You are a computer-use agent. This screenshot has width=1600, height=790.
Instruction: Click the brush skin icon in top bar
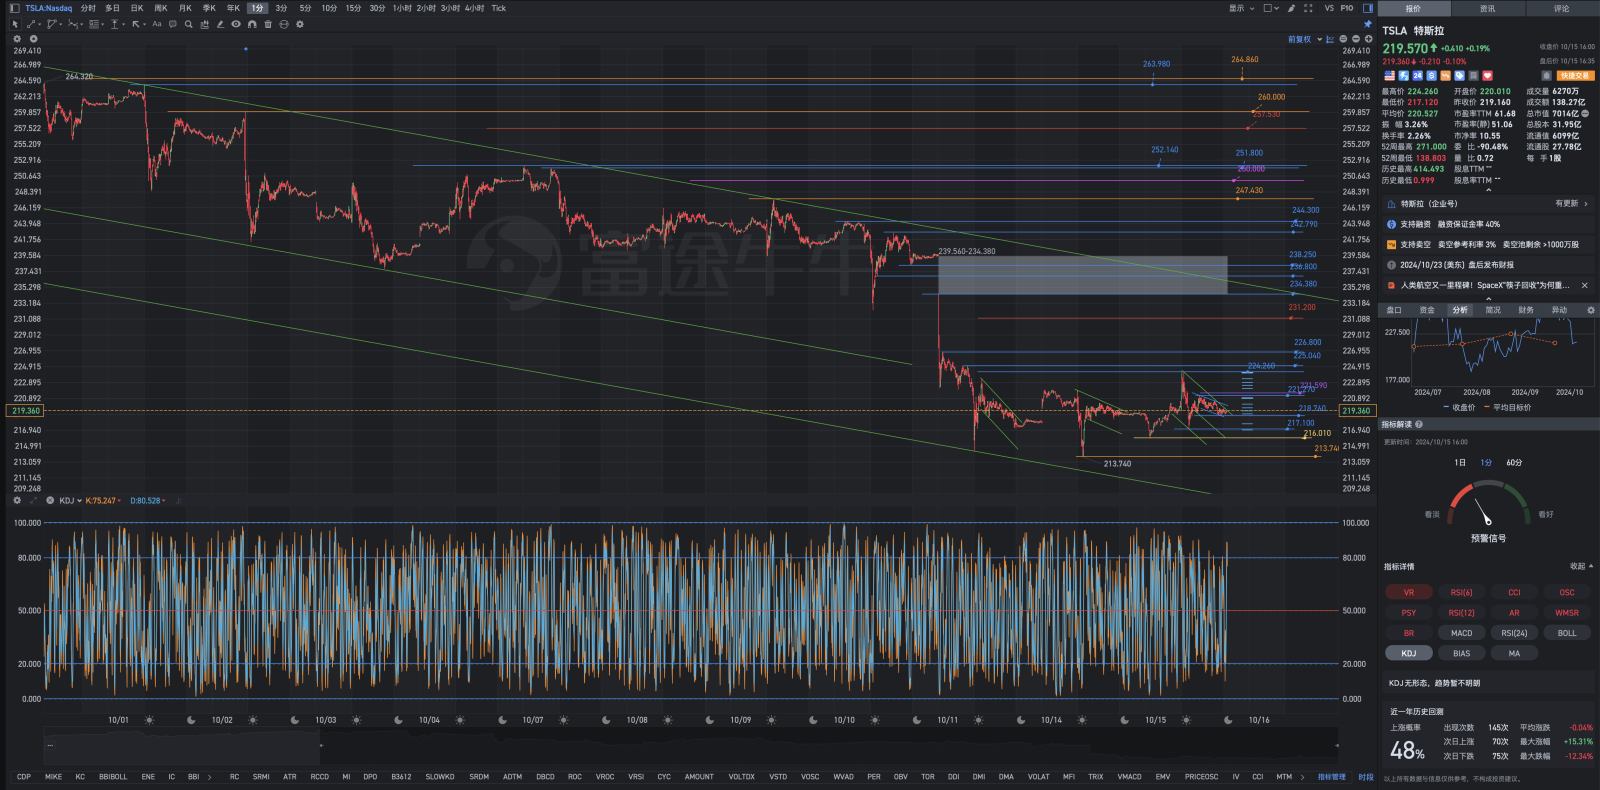click(1291, 8)
